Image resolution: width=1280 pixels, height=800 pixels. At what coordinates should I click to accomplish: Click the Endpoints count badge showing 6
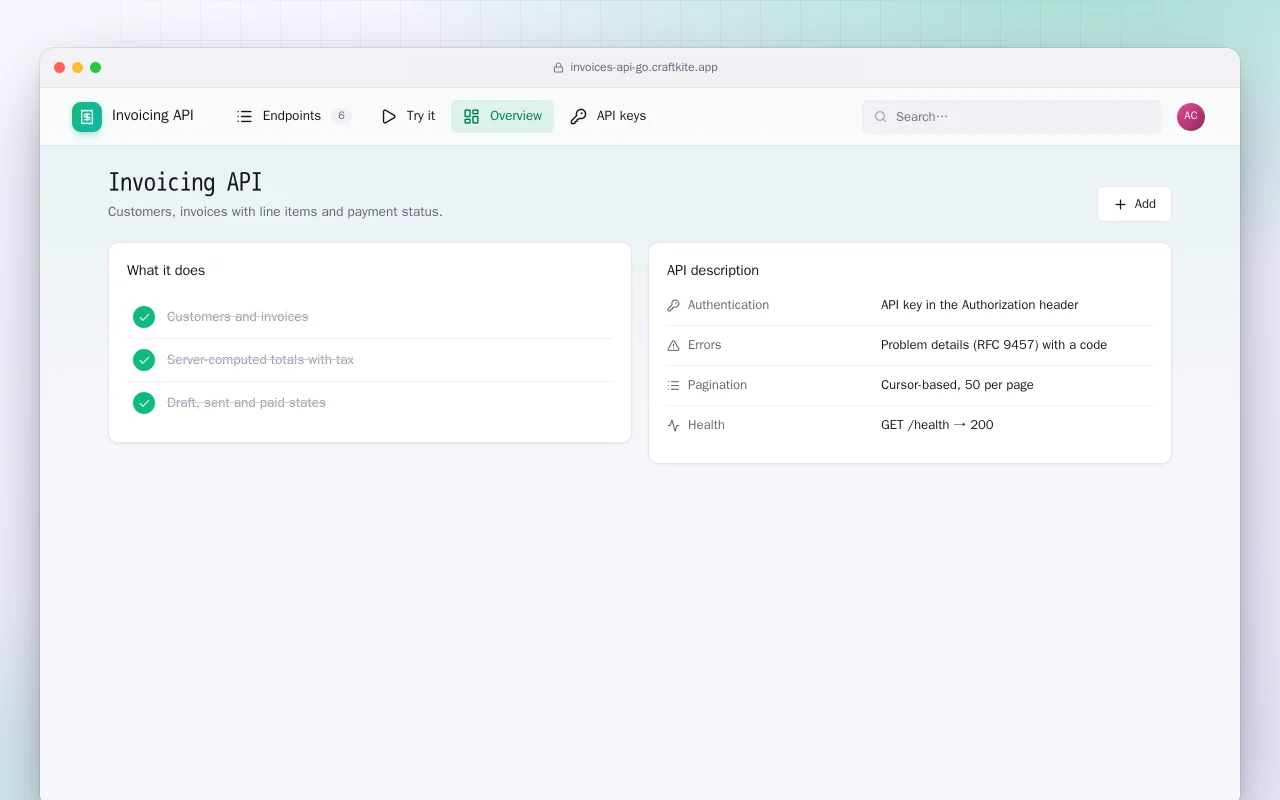[342, 116]
